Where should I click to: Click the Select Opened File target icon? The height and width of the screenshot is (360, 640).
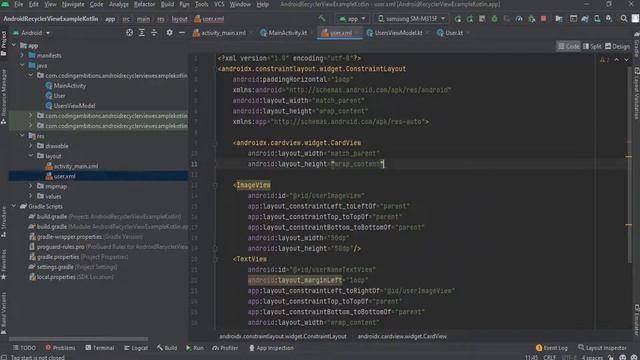129,33
